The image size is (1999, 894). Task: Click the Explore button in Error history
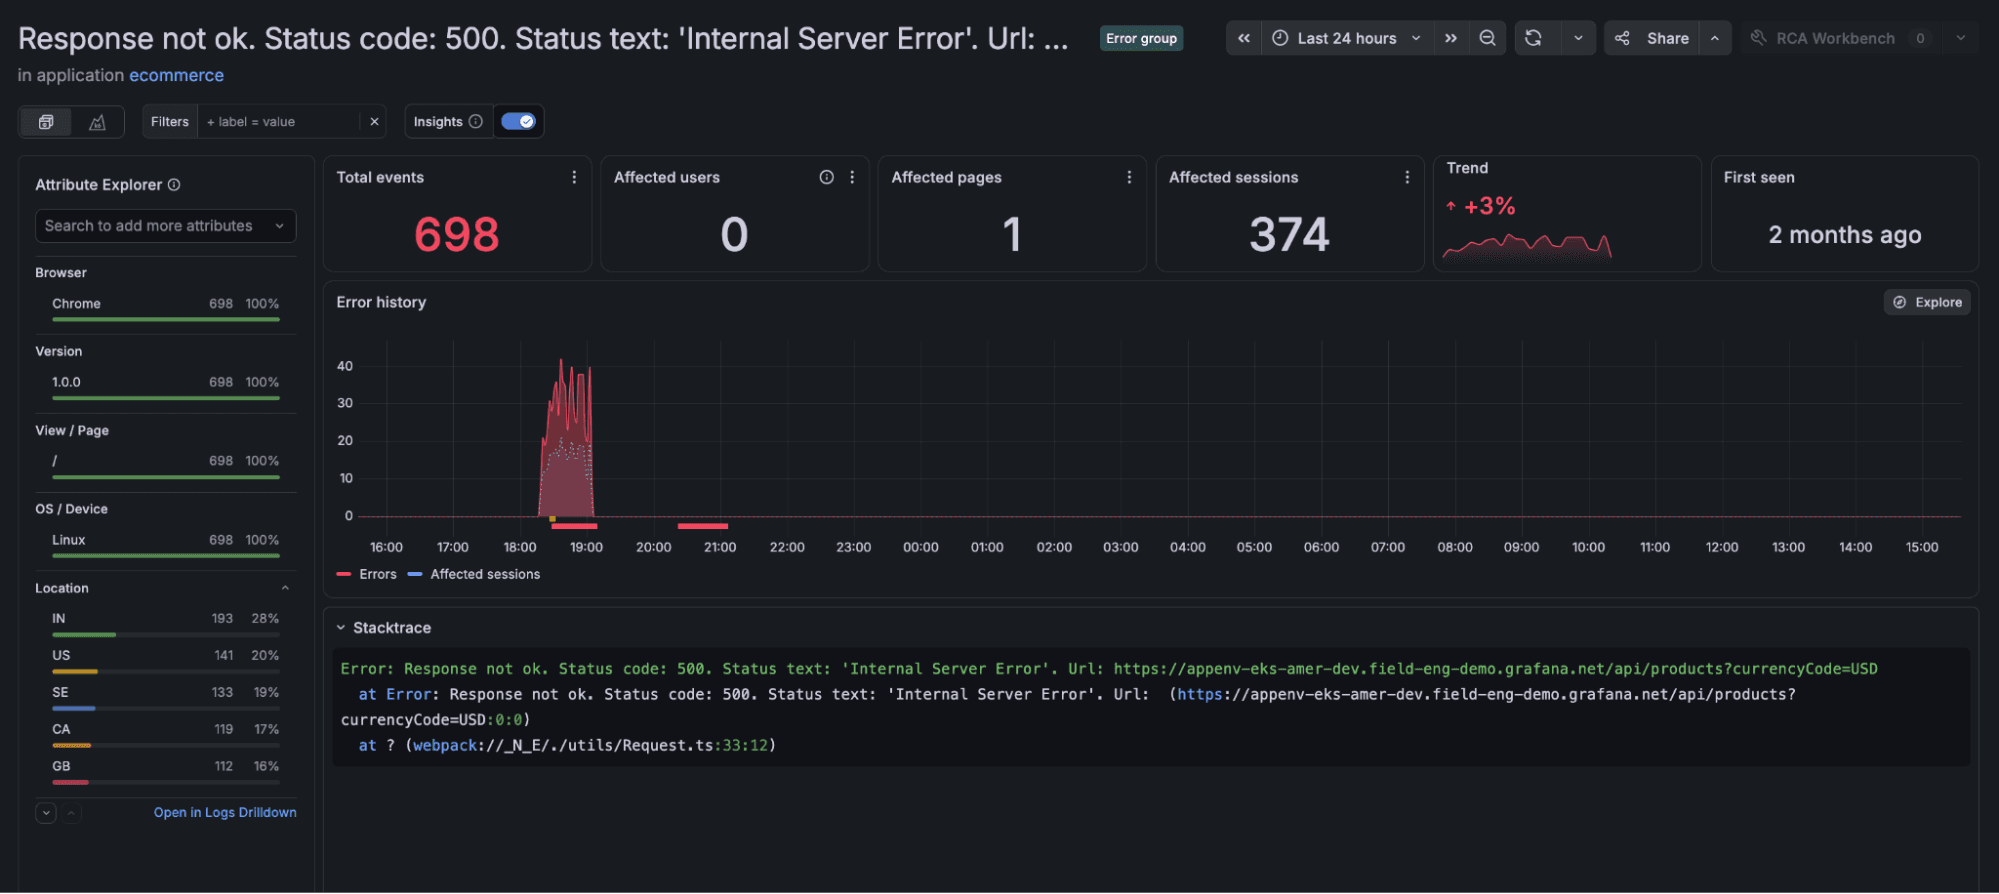click(x=1927, y=302)
